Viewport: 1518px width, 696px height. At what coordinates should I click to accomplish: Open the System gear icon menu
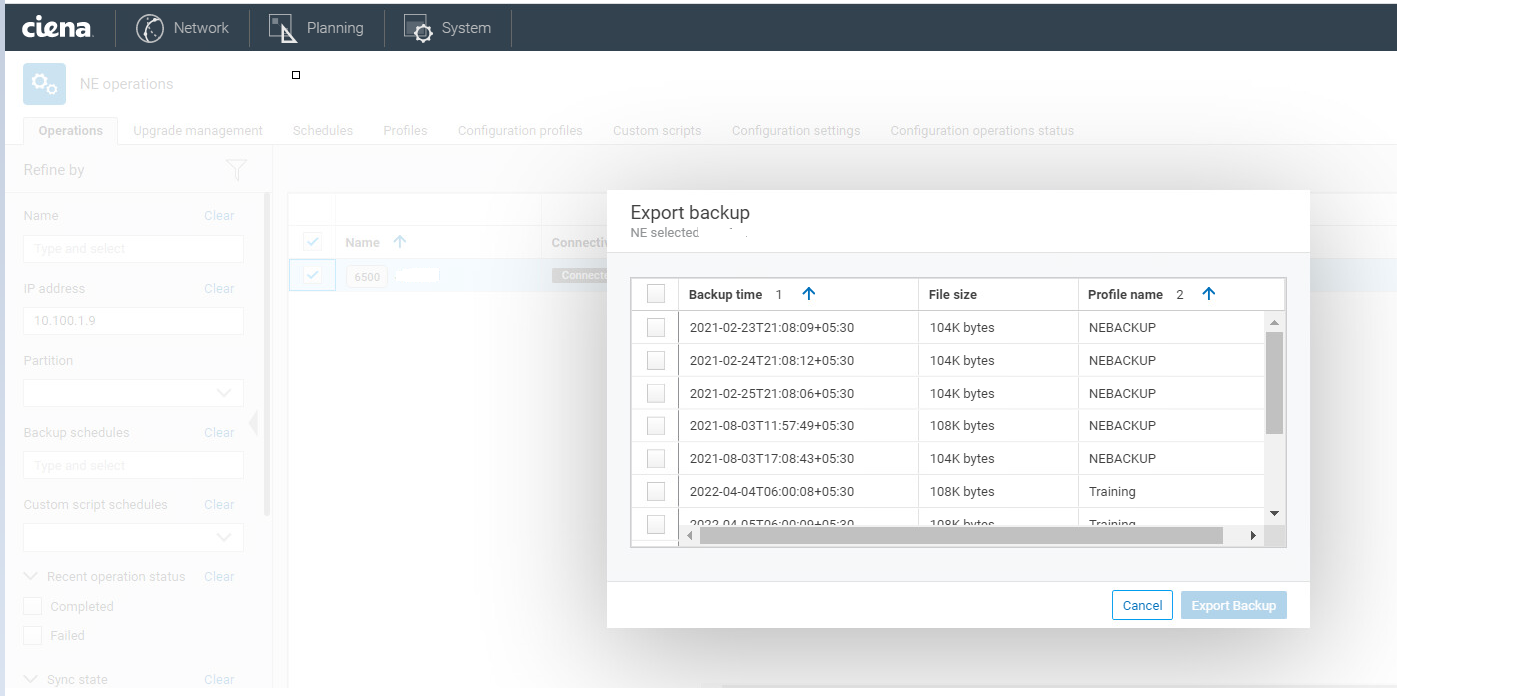click(418, 28)
